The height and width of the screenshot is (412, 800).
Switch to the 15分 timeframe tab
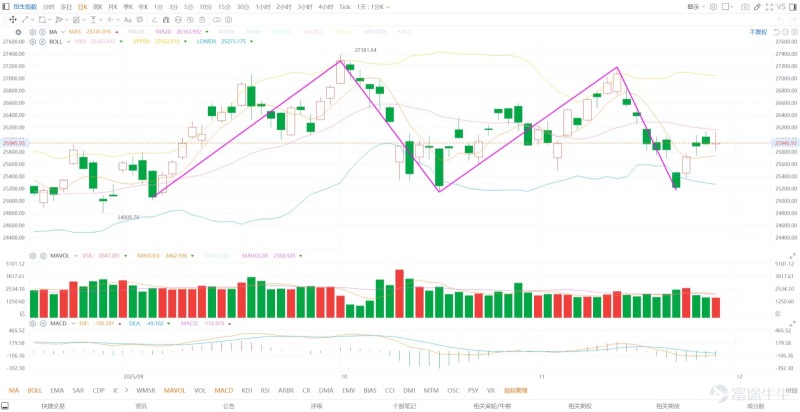point(224,7)
